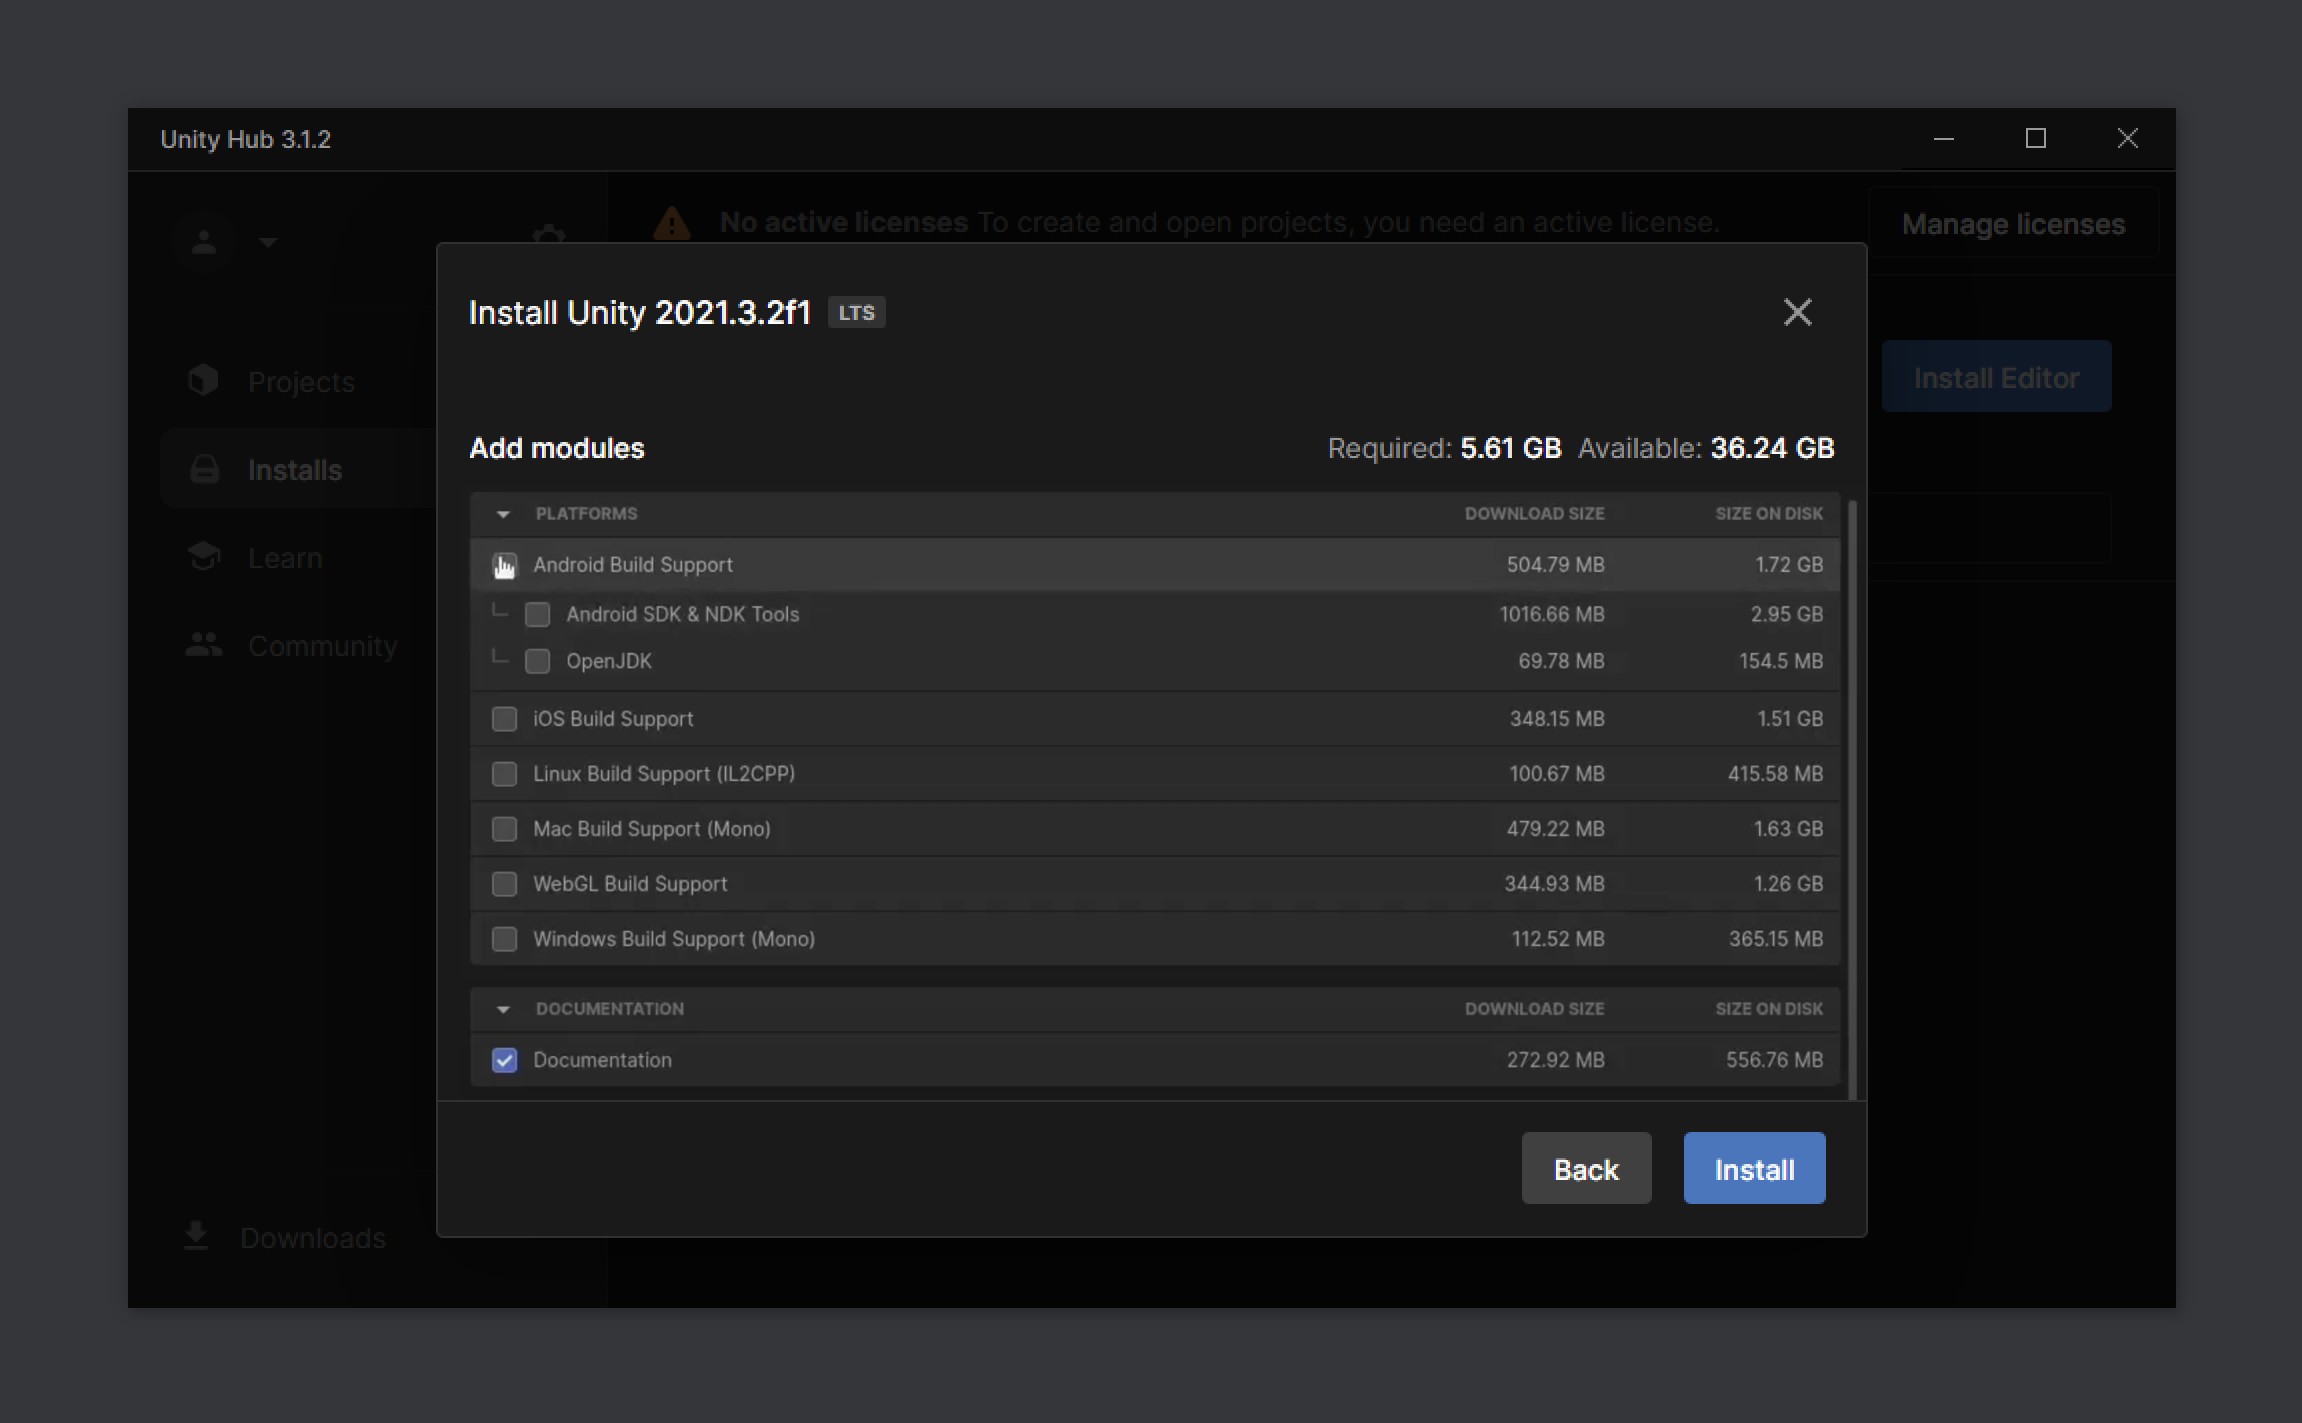Go Back to version selection
The height and width of the screenshot is (1423, 2302).
pos(1586,1168)
